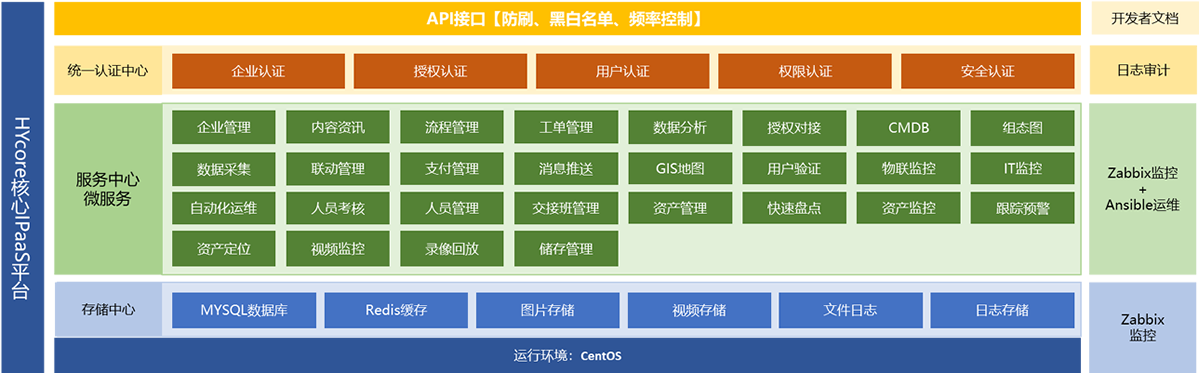Click the MYSQL数据库 storage block
Screen dimensions: 1199x373
pos(244,310)
